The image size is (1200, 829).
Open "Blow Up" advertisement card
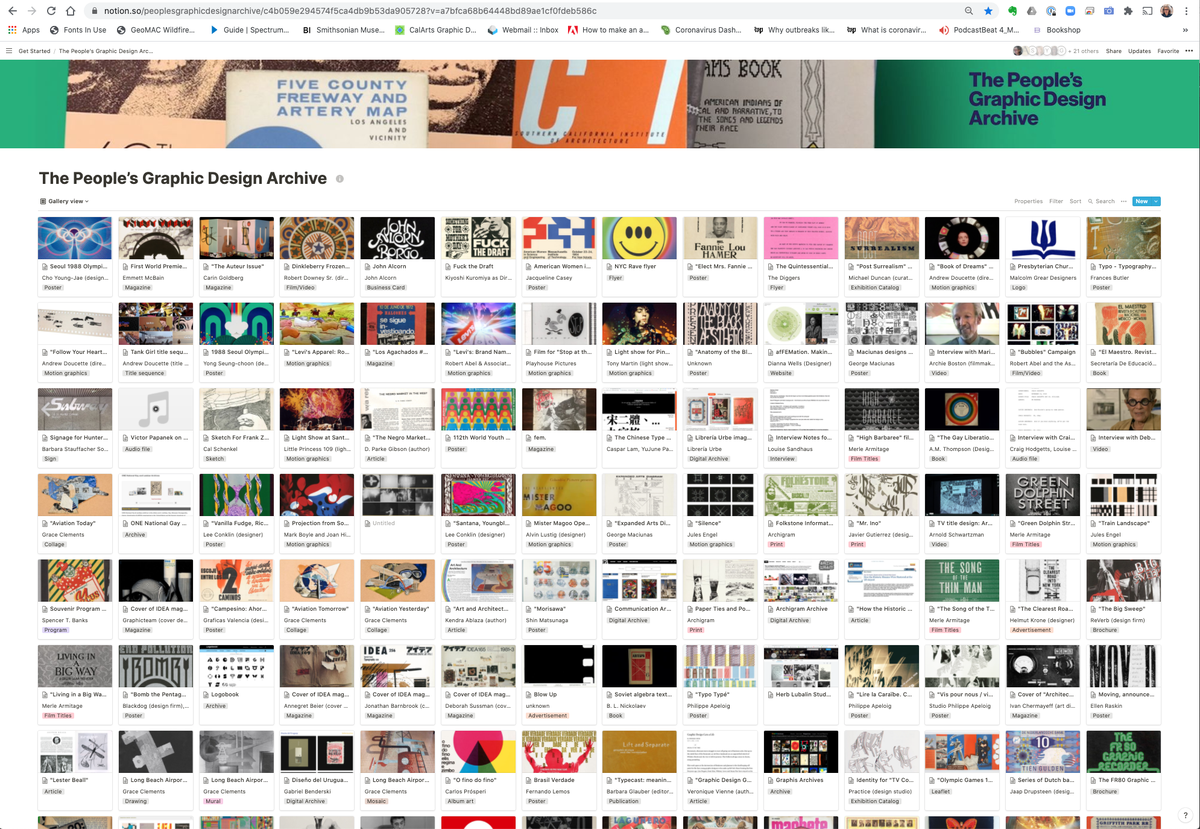559,684
